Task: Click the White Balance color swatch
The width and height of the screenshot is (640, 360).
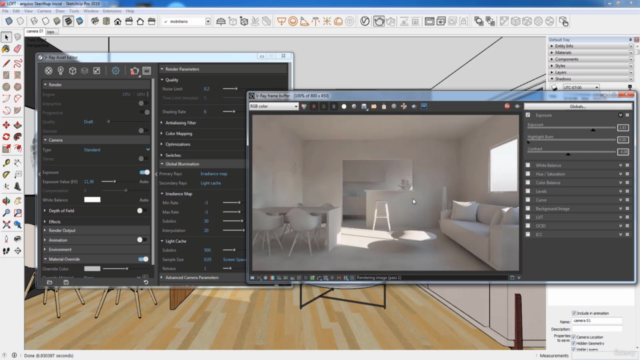Action: [x=92, y=200]
